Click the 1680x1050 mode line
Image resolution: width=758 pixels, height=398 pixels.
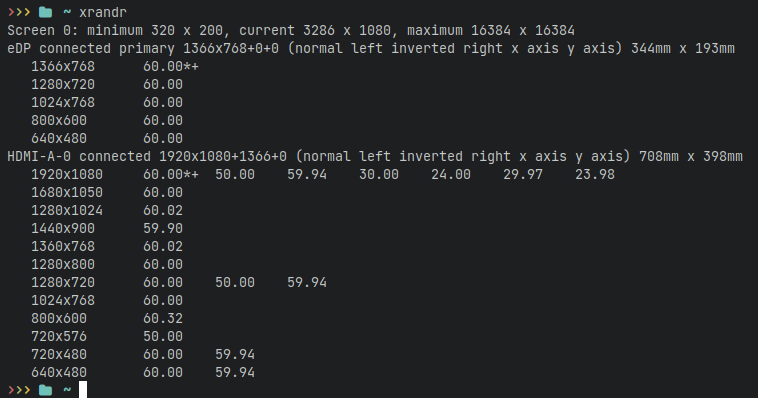[x=107, y=192]
